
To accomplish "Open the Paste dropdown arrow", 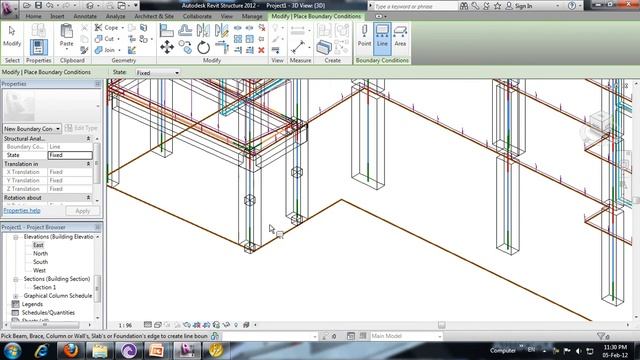I will [x=67, y=49].
